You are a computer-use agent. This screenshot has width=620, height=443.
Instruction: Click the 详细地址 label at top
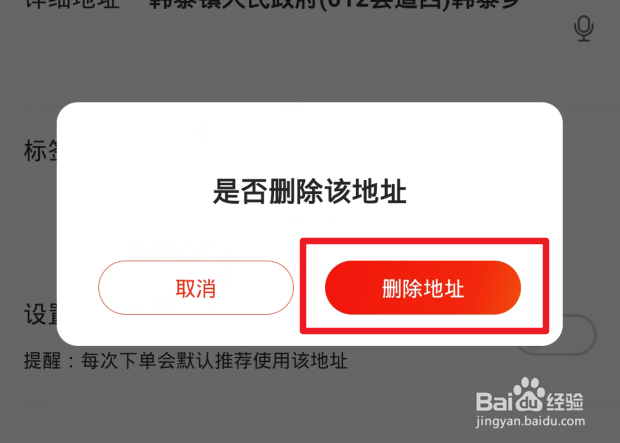coord(72,4)
